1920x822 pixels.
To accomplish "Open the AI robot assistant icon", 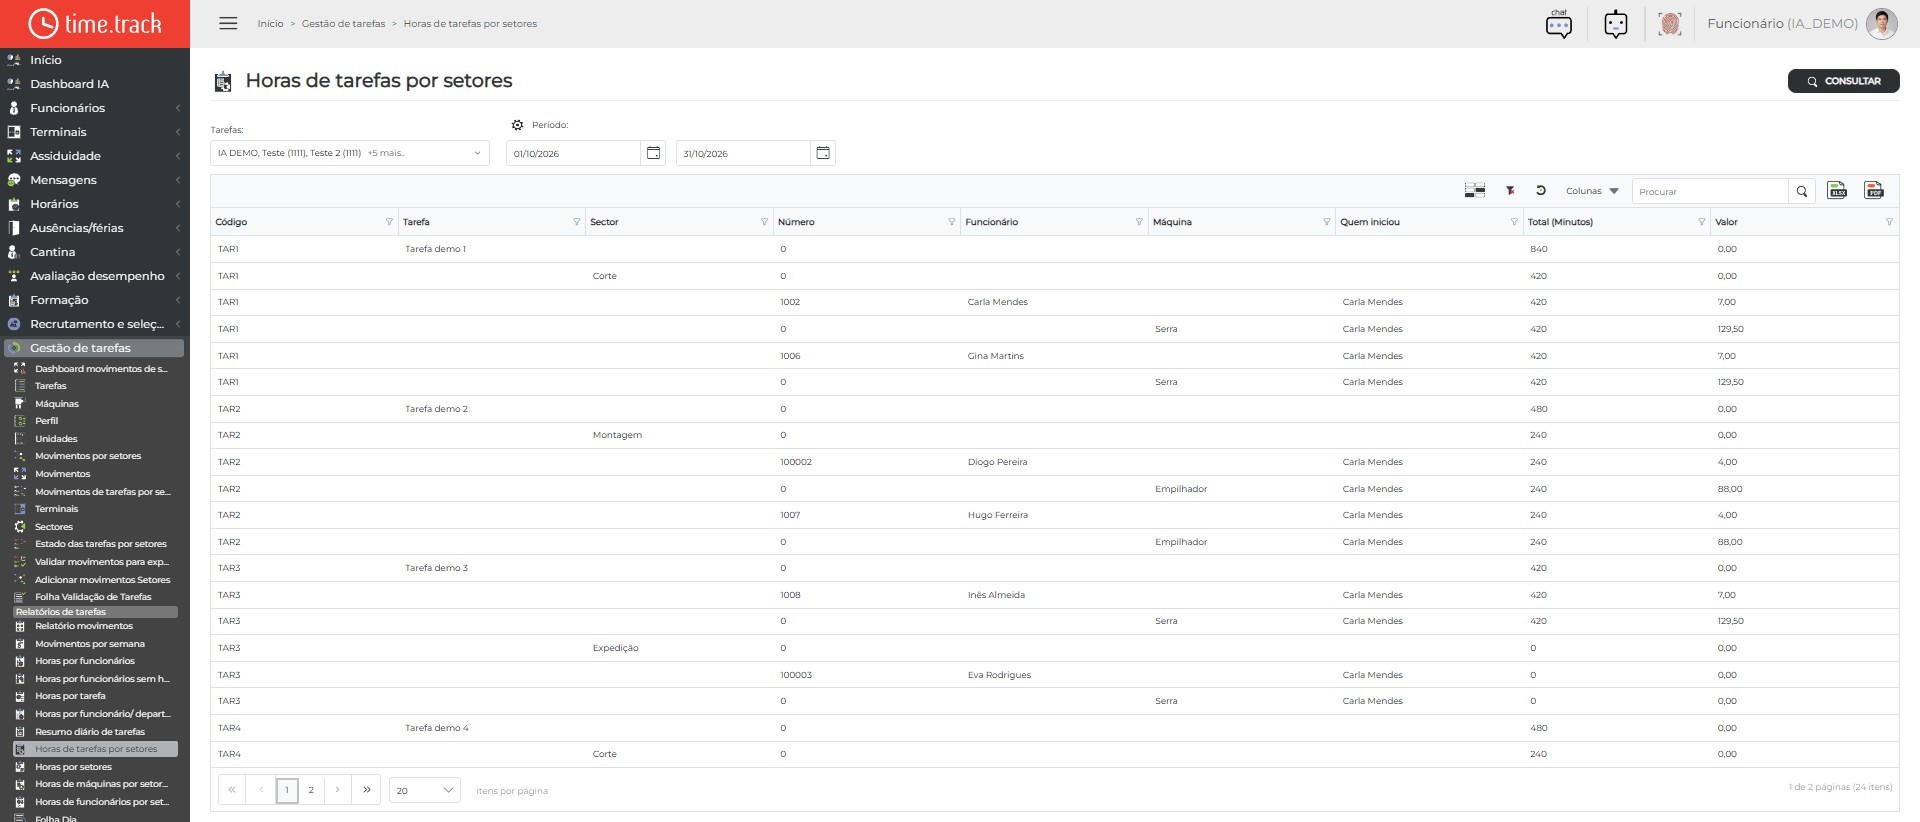I will pyautogui.click(x=1616, y=24).
